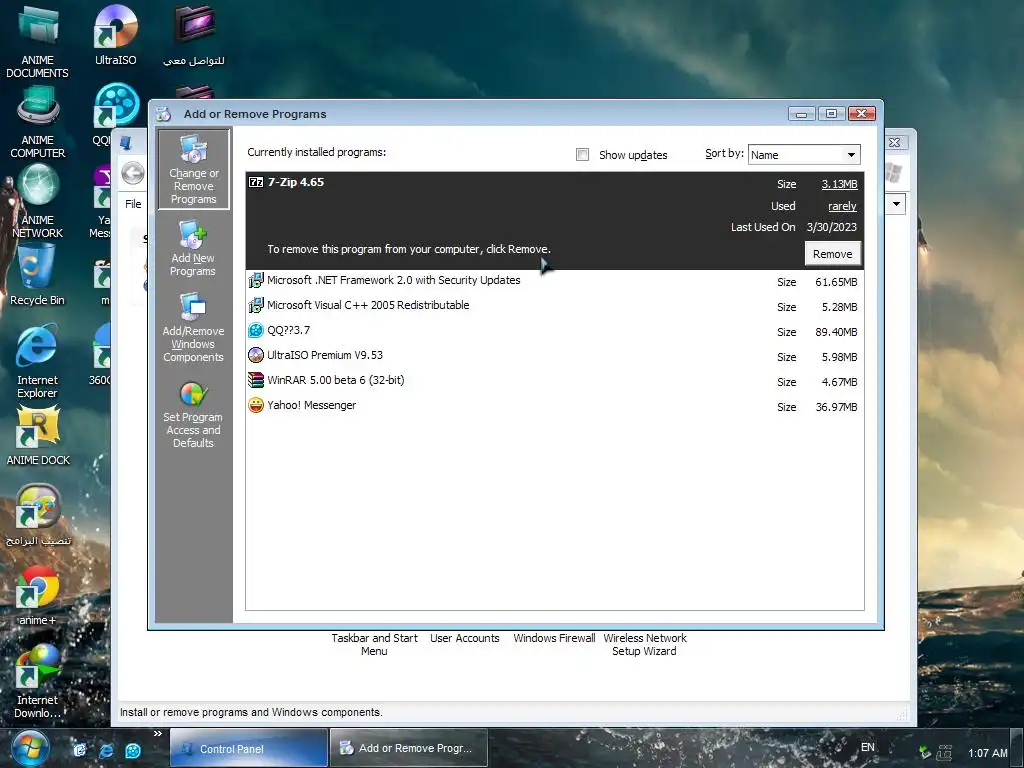This screenshot has height=768, width=1024.
Task: Enable the Show updates checkbox
Action: tap(582, 155)
